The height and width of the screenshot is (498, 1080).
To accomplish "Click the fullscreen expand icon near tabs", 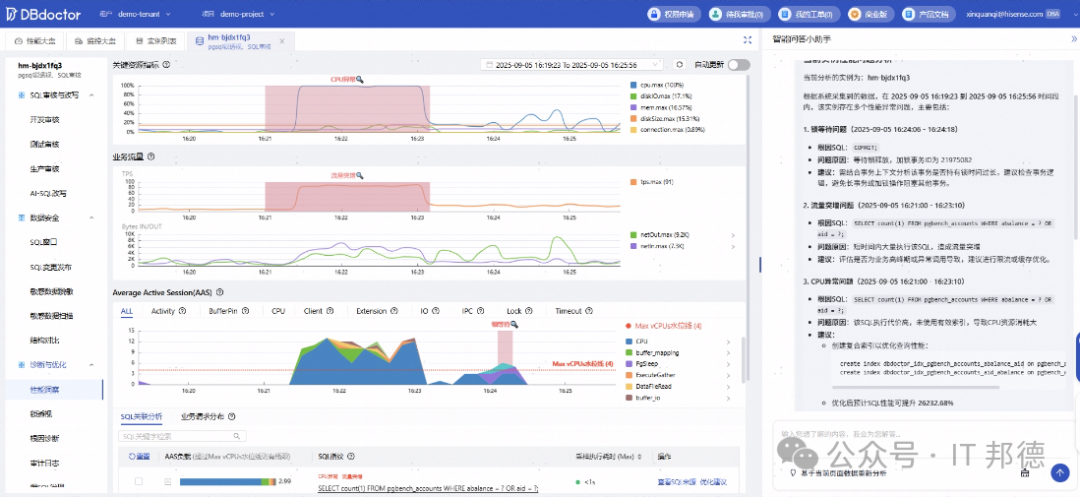I will point(748,41).
